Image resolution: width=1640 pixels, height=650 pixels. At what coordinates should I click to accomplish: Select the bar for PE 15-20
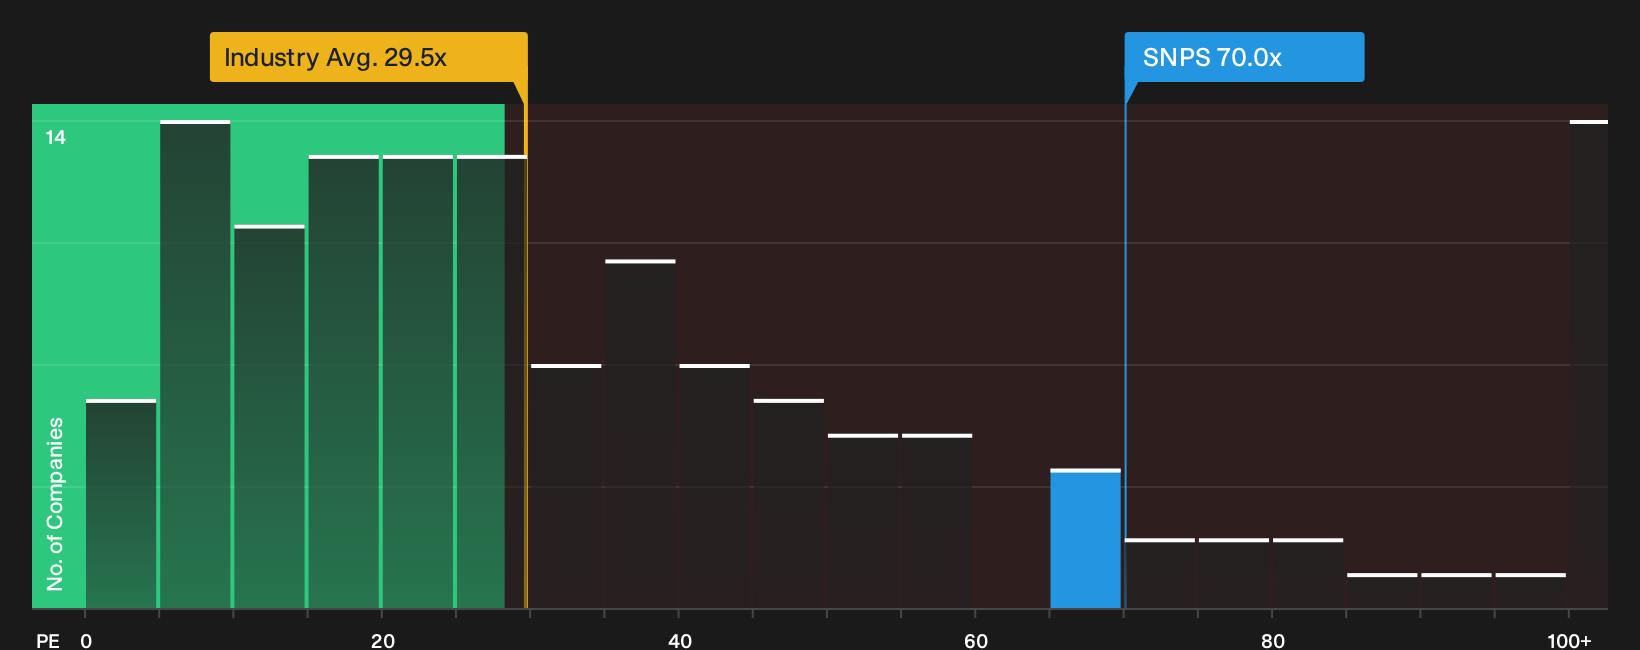pyautogui.click(x=344, y=382)
